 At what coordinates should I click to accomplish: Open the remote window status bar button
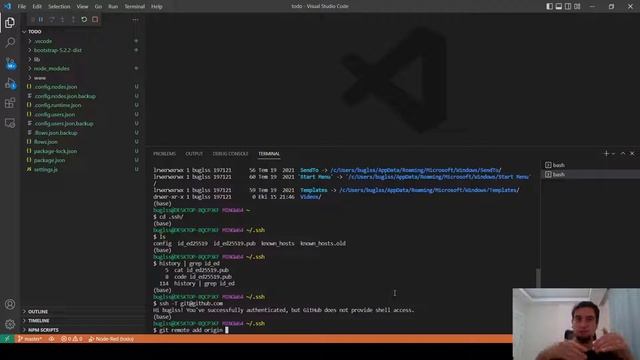[7, 339]
